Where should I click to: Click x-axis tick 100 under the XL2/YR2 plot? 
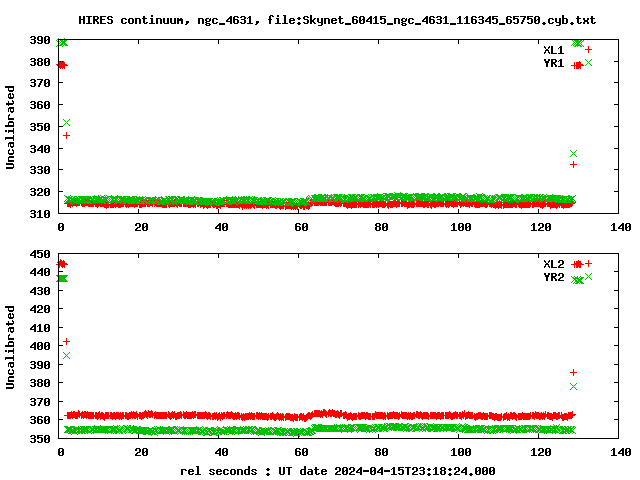(x=460, y=452)
